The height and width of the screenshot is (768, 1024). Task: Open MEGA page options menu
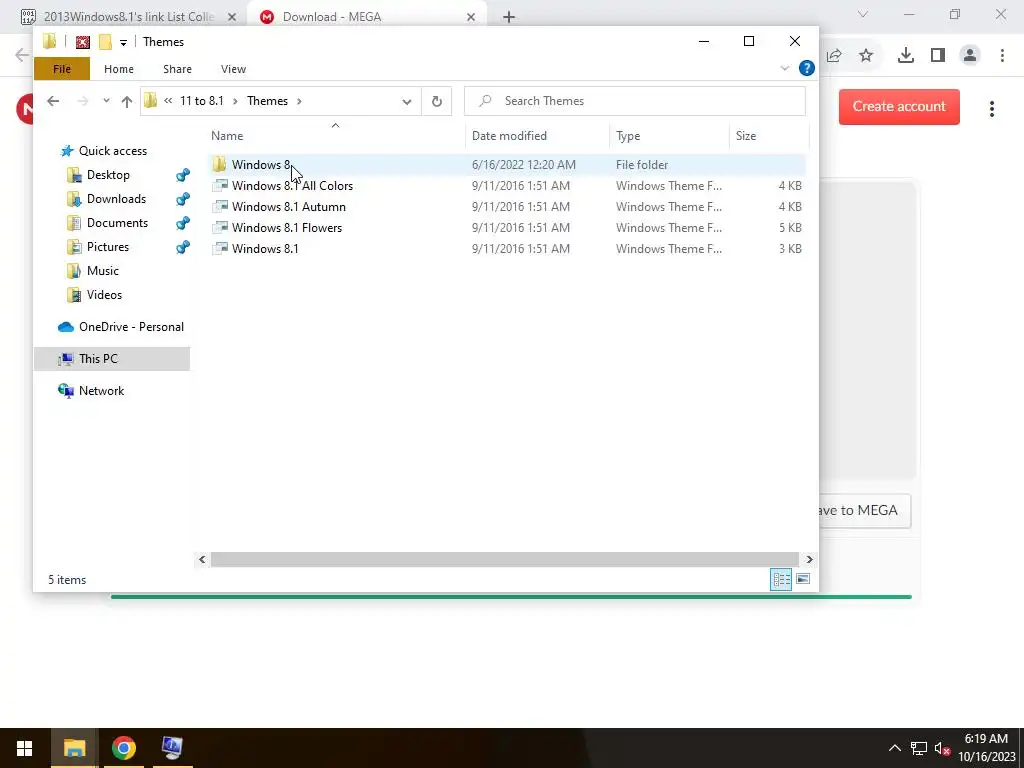[x=991, y=109]
